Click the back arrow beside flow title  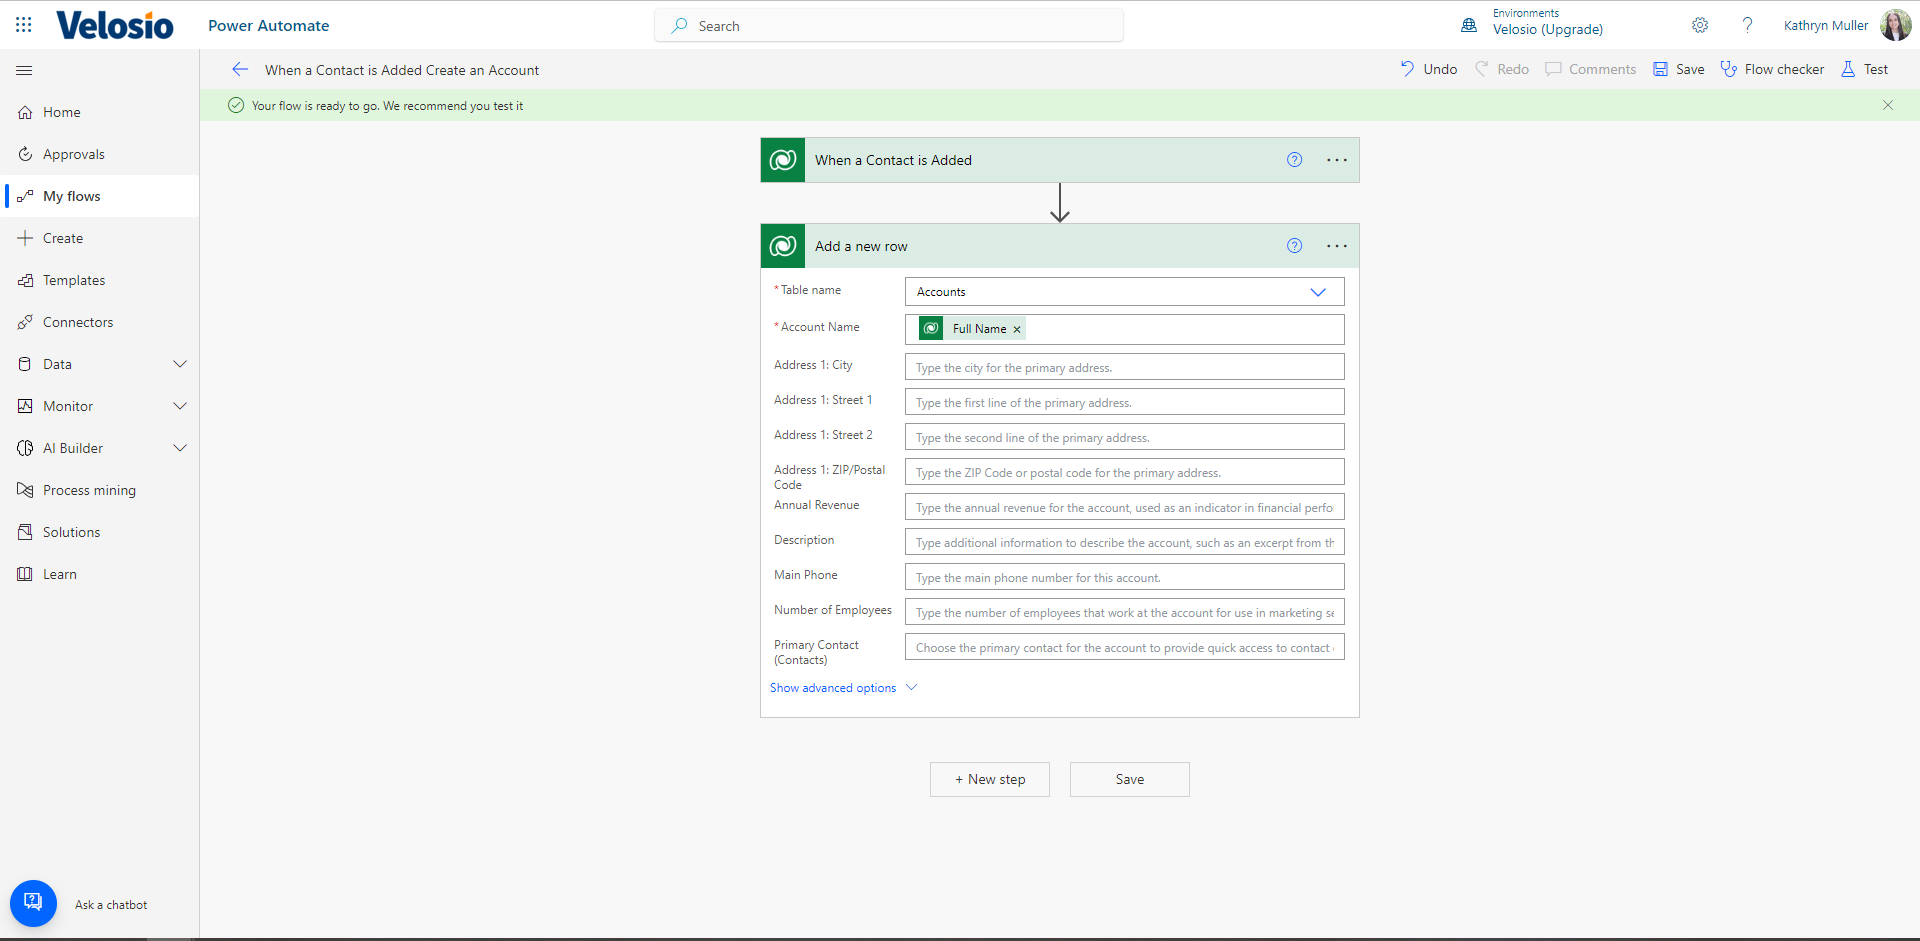(240, 69)
